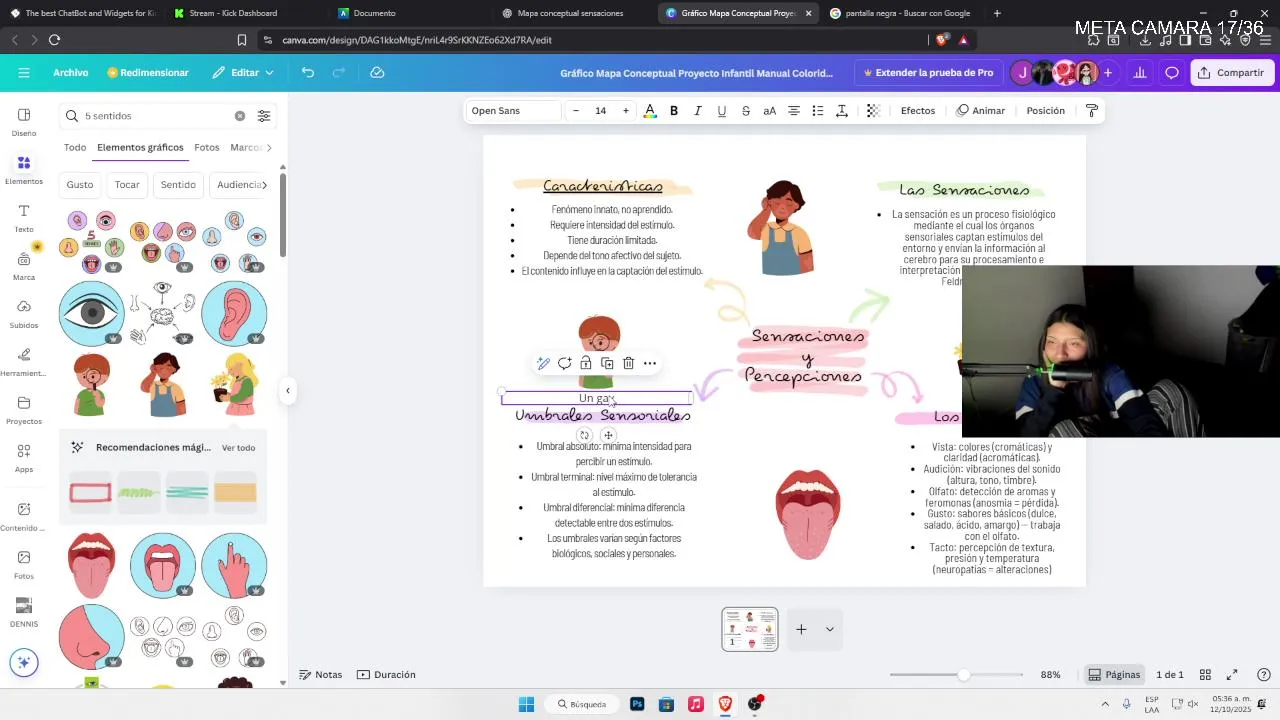1280x720 pixels.
Task: Switch to the Todo tab
Action: [x=75, y=147]
